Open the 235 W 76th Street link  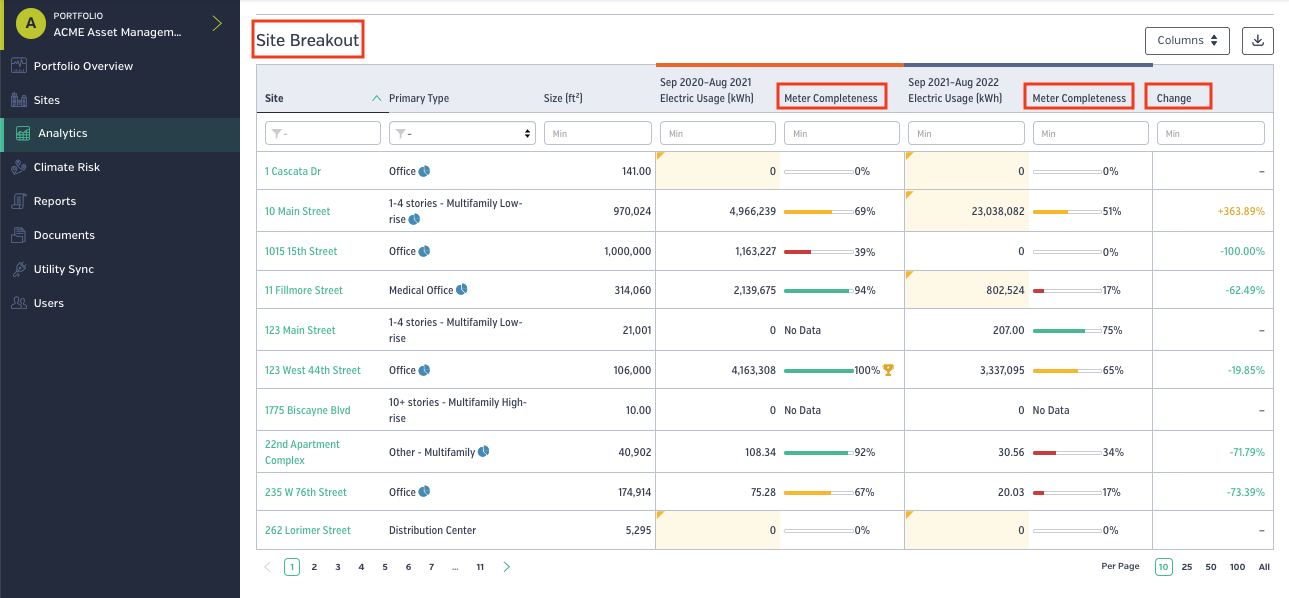306,492
